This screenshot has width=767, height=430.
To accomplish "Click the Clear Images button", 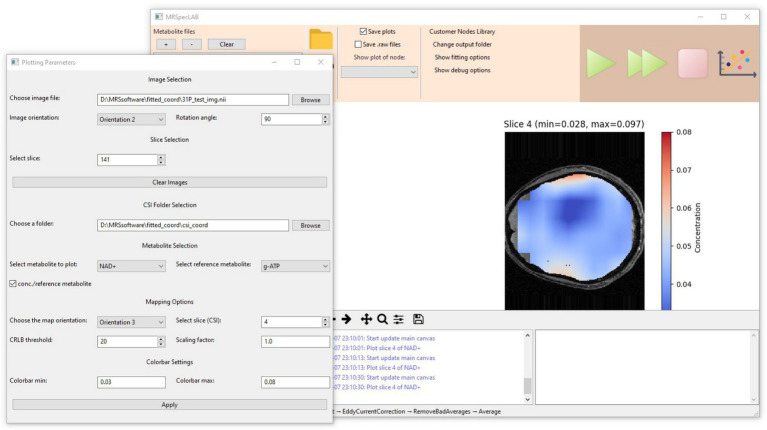I will tap(169, 182).
